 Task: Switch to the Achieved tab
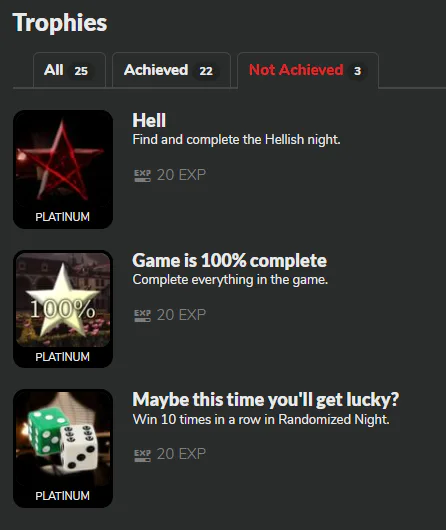coord(171,70)
